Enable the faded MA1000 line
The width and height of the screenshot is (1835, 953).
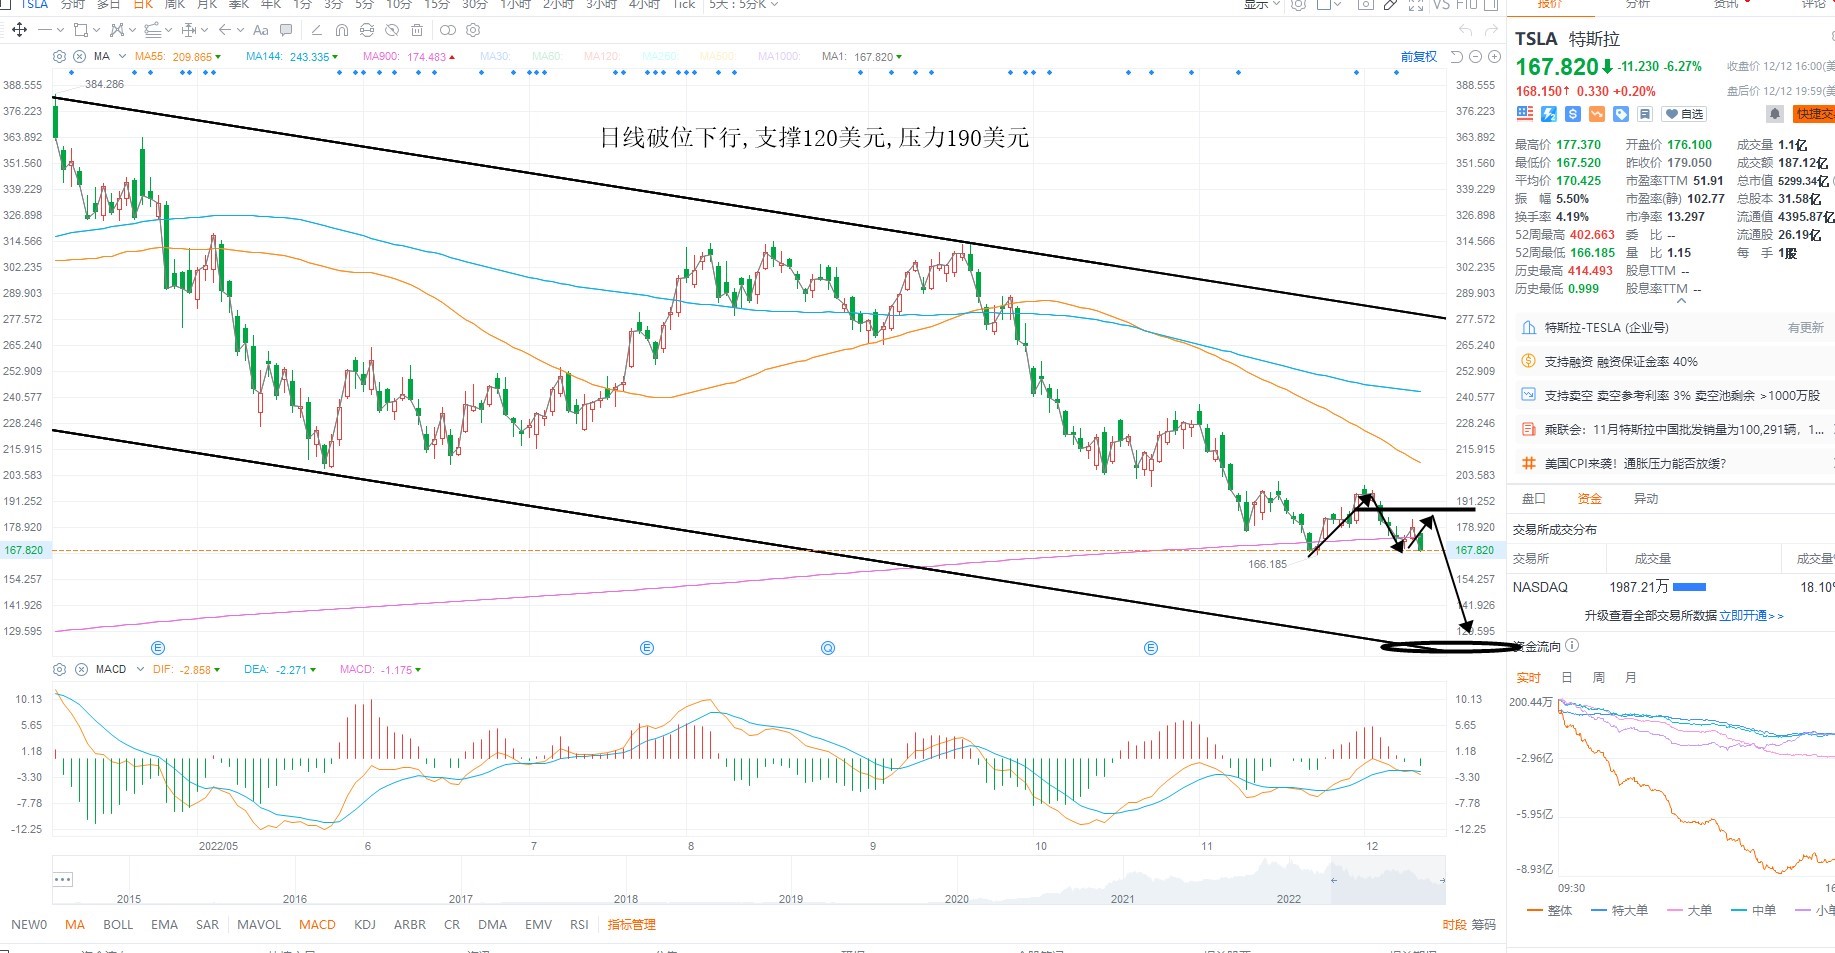coord(779,57)
